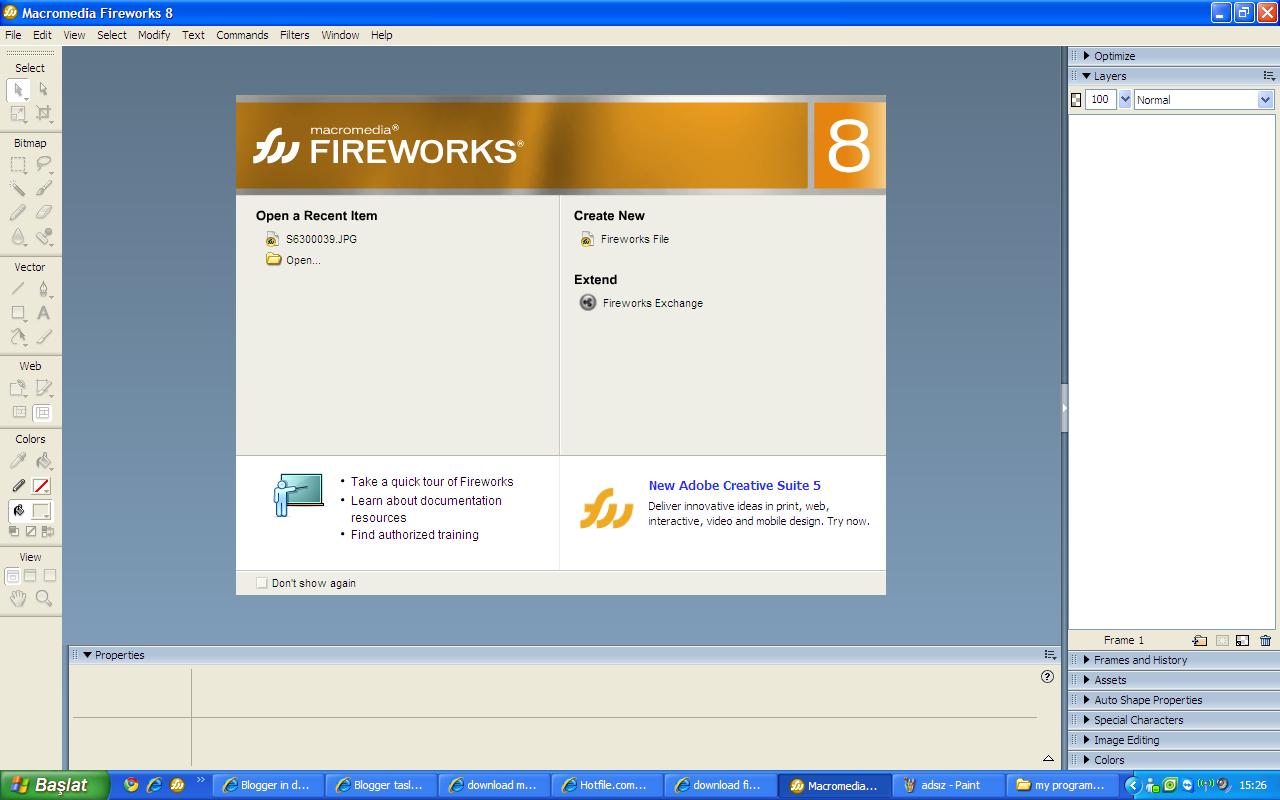
Task: Select the Pointer tool
Action: point(18,90)
